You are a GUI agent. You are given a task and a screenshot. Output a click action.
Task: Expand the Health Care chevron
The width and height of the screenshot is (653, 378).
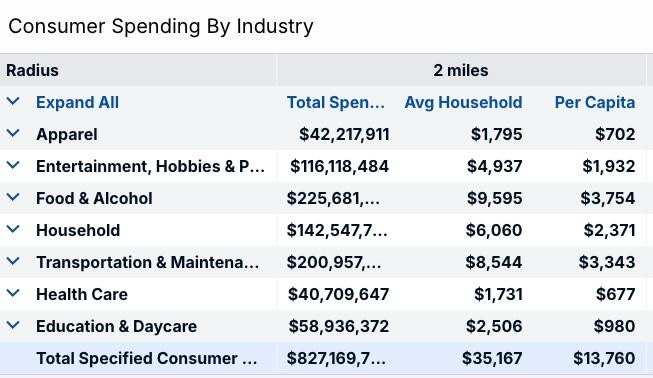pos(13,293)
